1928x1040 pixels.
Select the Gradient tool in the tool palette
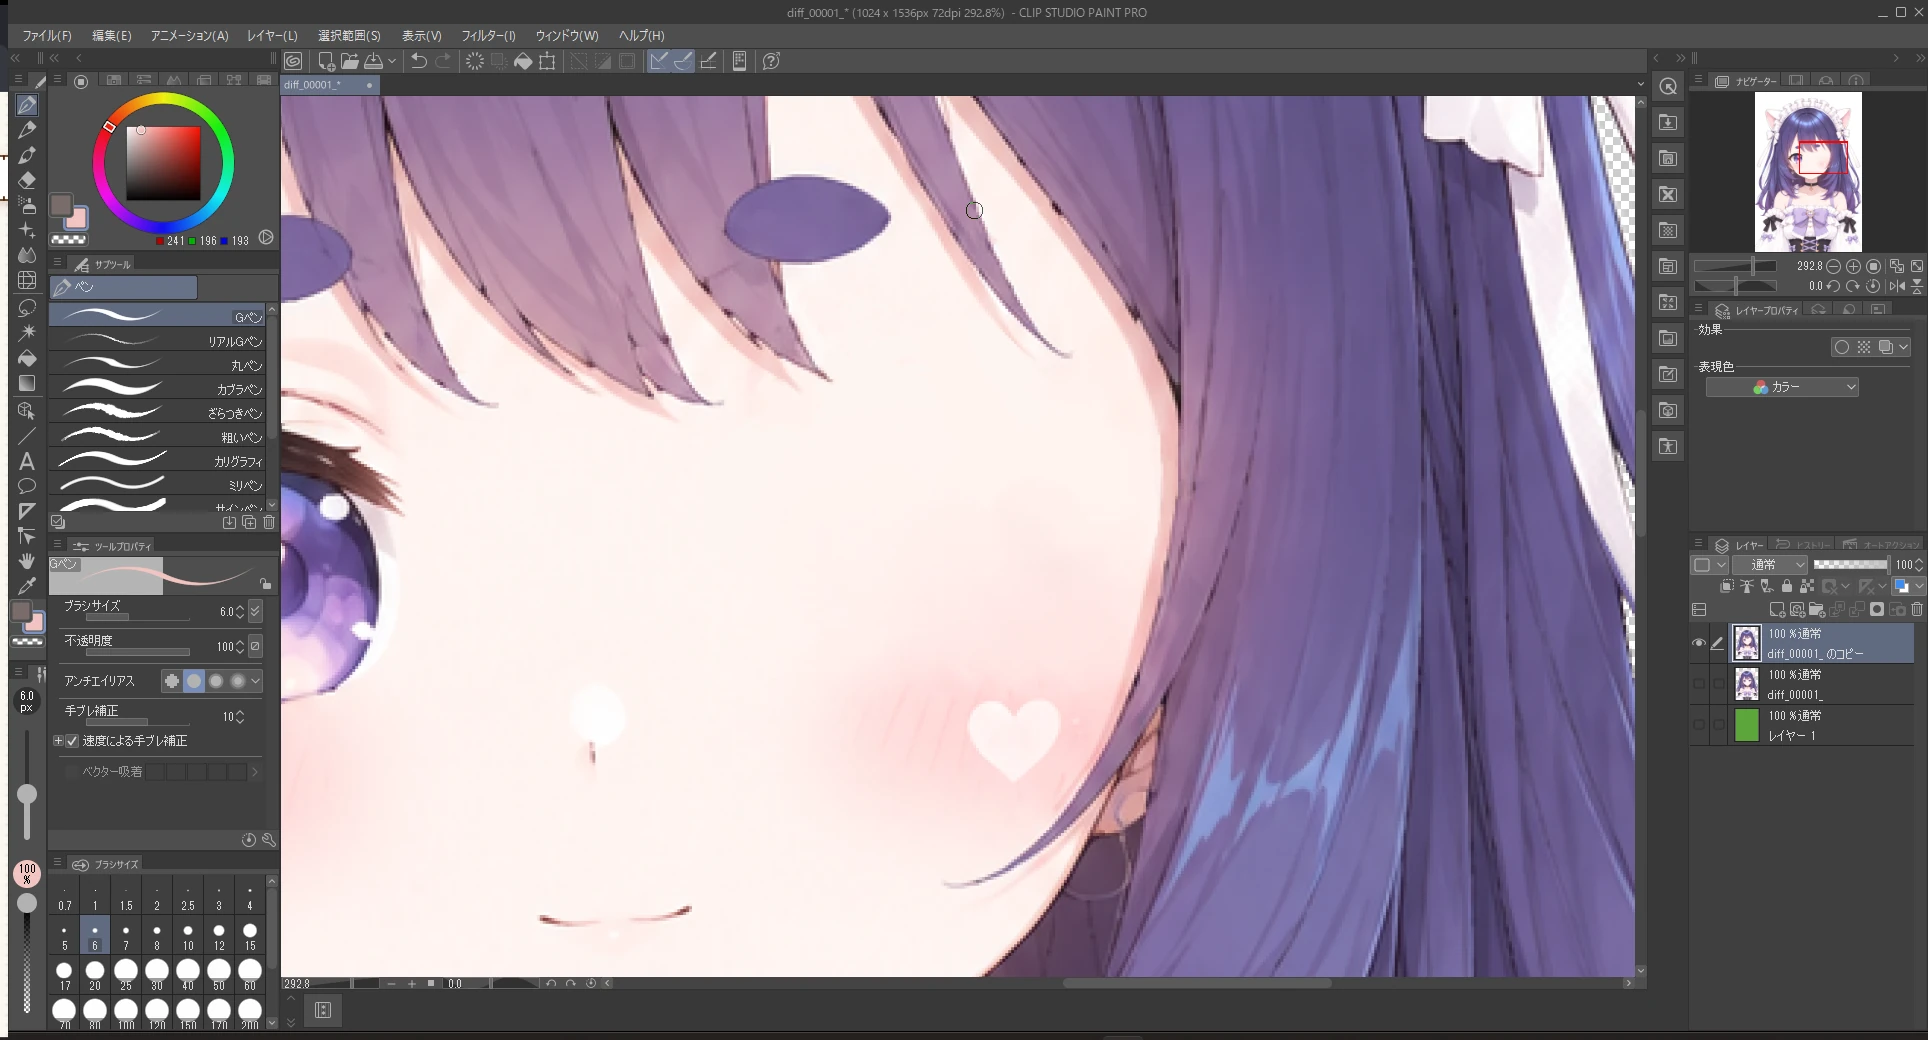(27, 383)
